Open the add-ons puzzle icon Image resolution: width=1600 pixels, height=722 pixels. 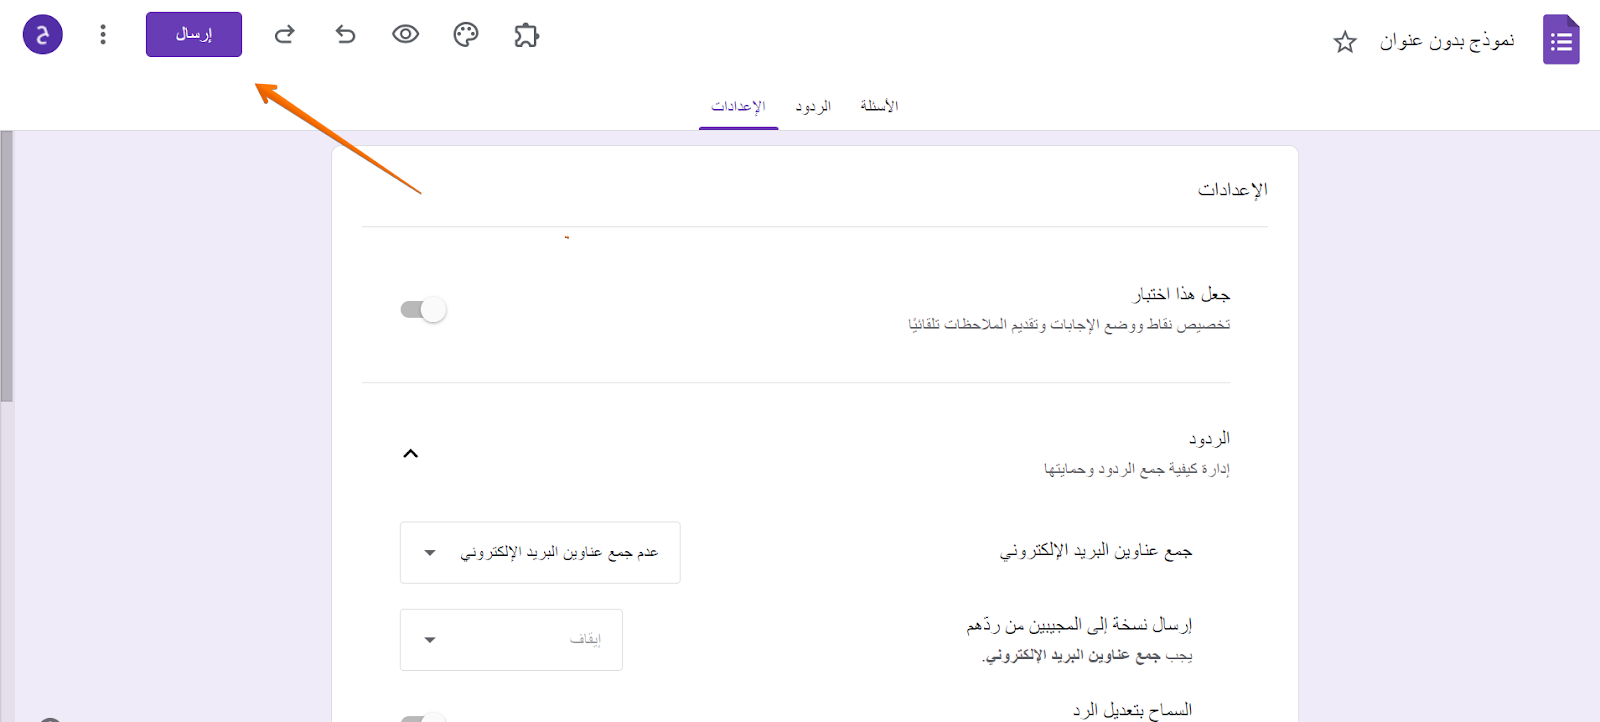pos(526,35)
